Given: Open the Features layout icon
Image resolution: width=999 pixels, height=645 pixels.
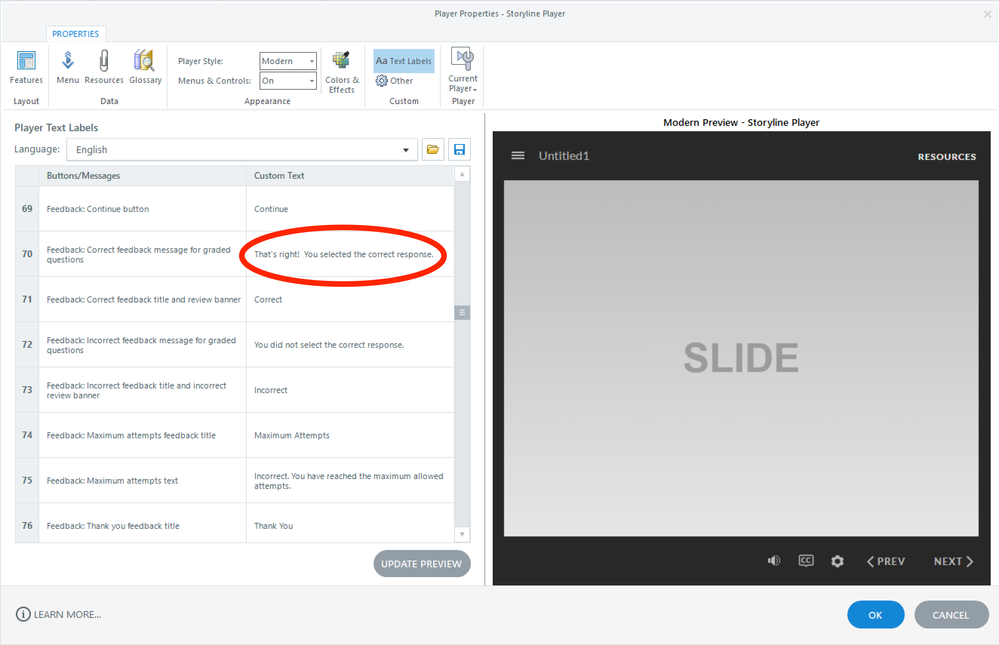Looking at the screenshot, I should [x=26, y=67].
